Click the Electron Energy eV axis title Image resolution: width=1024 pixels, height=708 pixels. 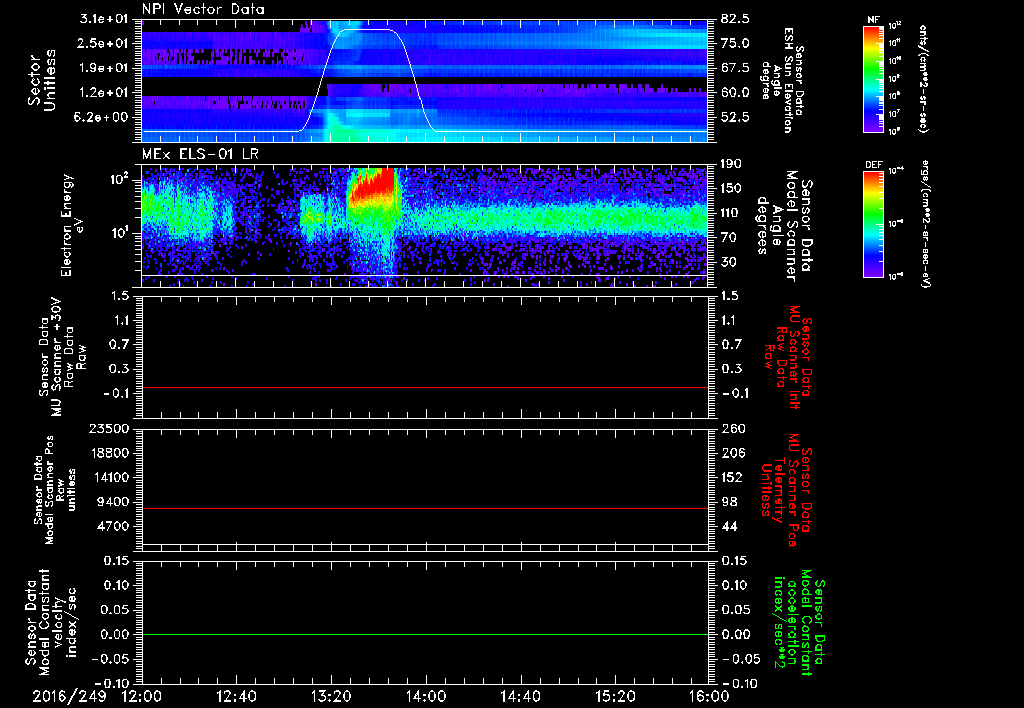click(x=72, y=225)
